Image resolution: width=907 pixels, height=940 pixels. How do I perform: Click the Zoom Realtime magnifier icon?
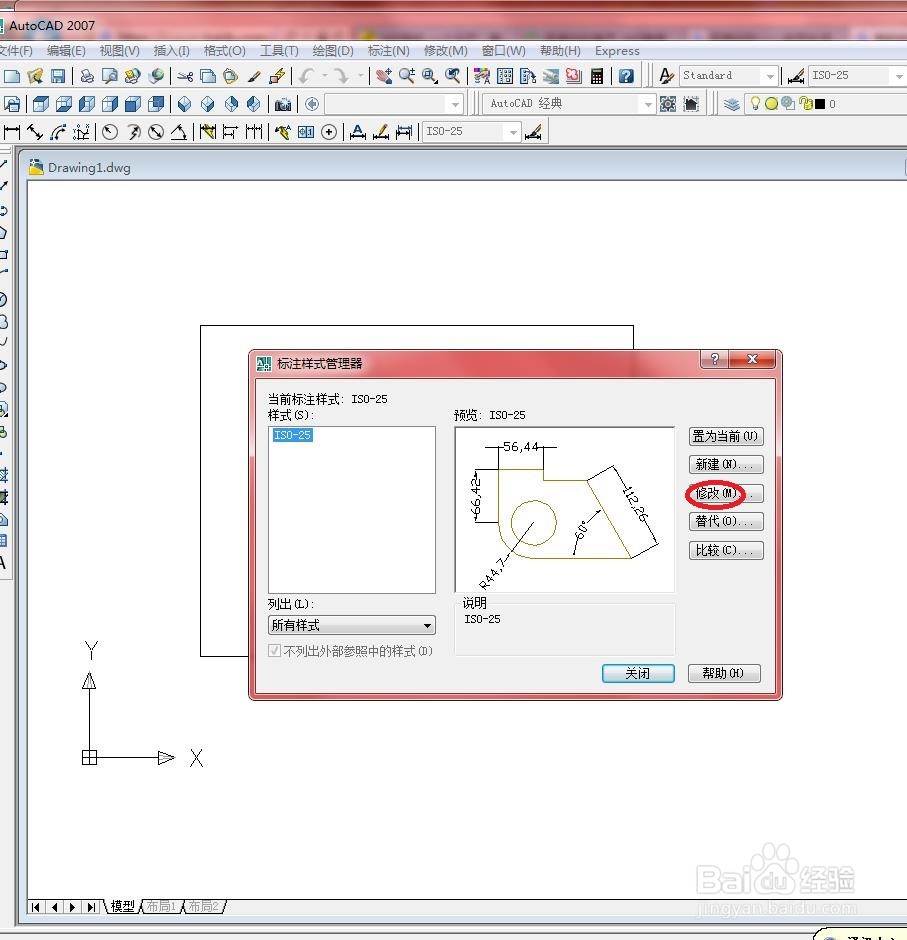click(406, 76)
